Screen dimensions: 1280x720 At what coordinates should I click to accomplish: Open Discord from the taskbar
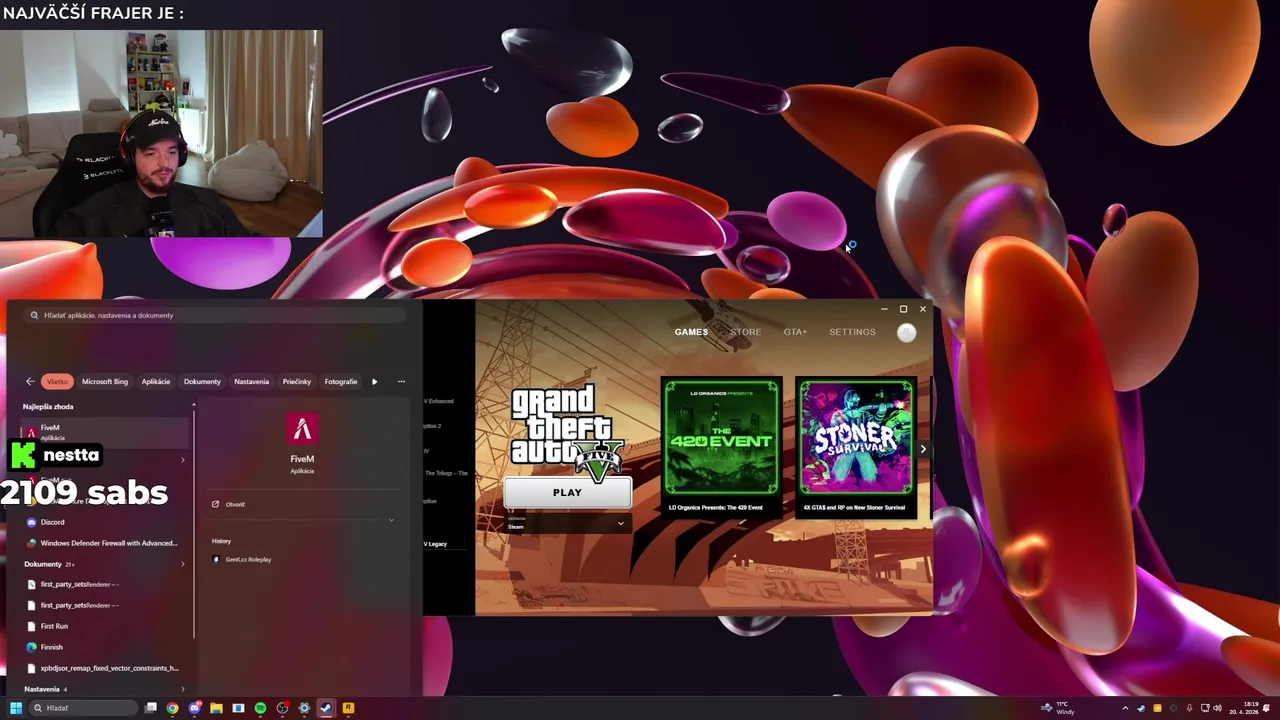[194, 708]
